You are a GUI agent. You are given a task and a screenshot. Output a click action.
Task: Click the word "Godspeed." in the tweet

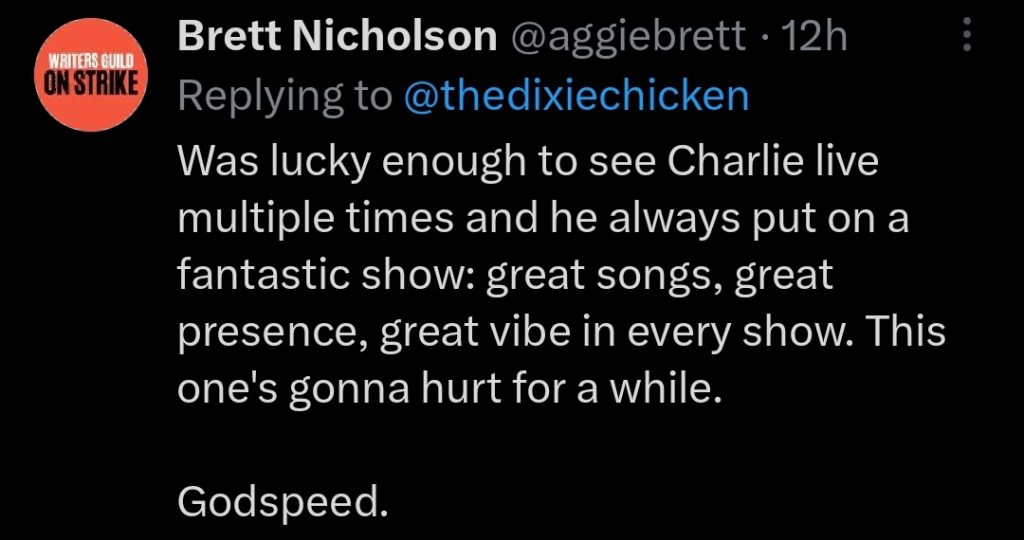281,501
